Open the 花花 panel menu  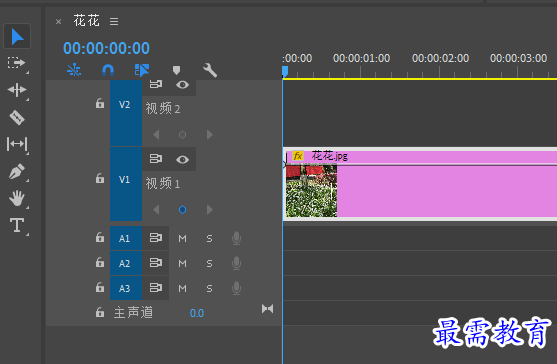pos(114,22)
